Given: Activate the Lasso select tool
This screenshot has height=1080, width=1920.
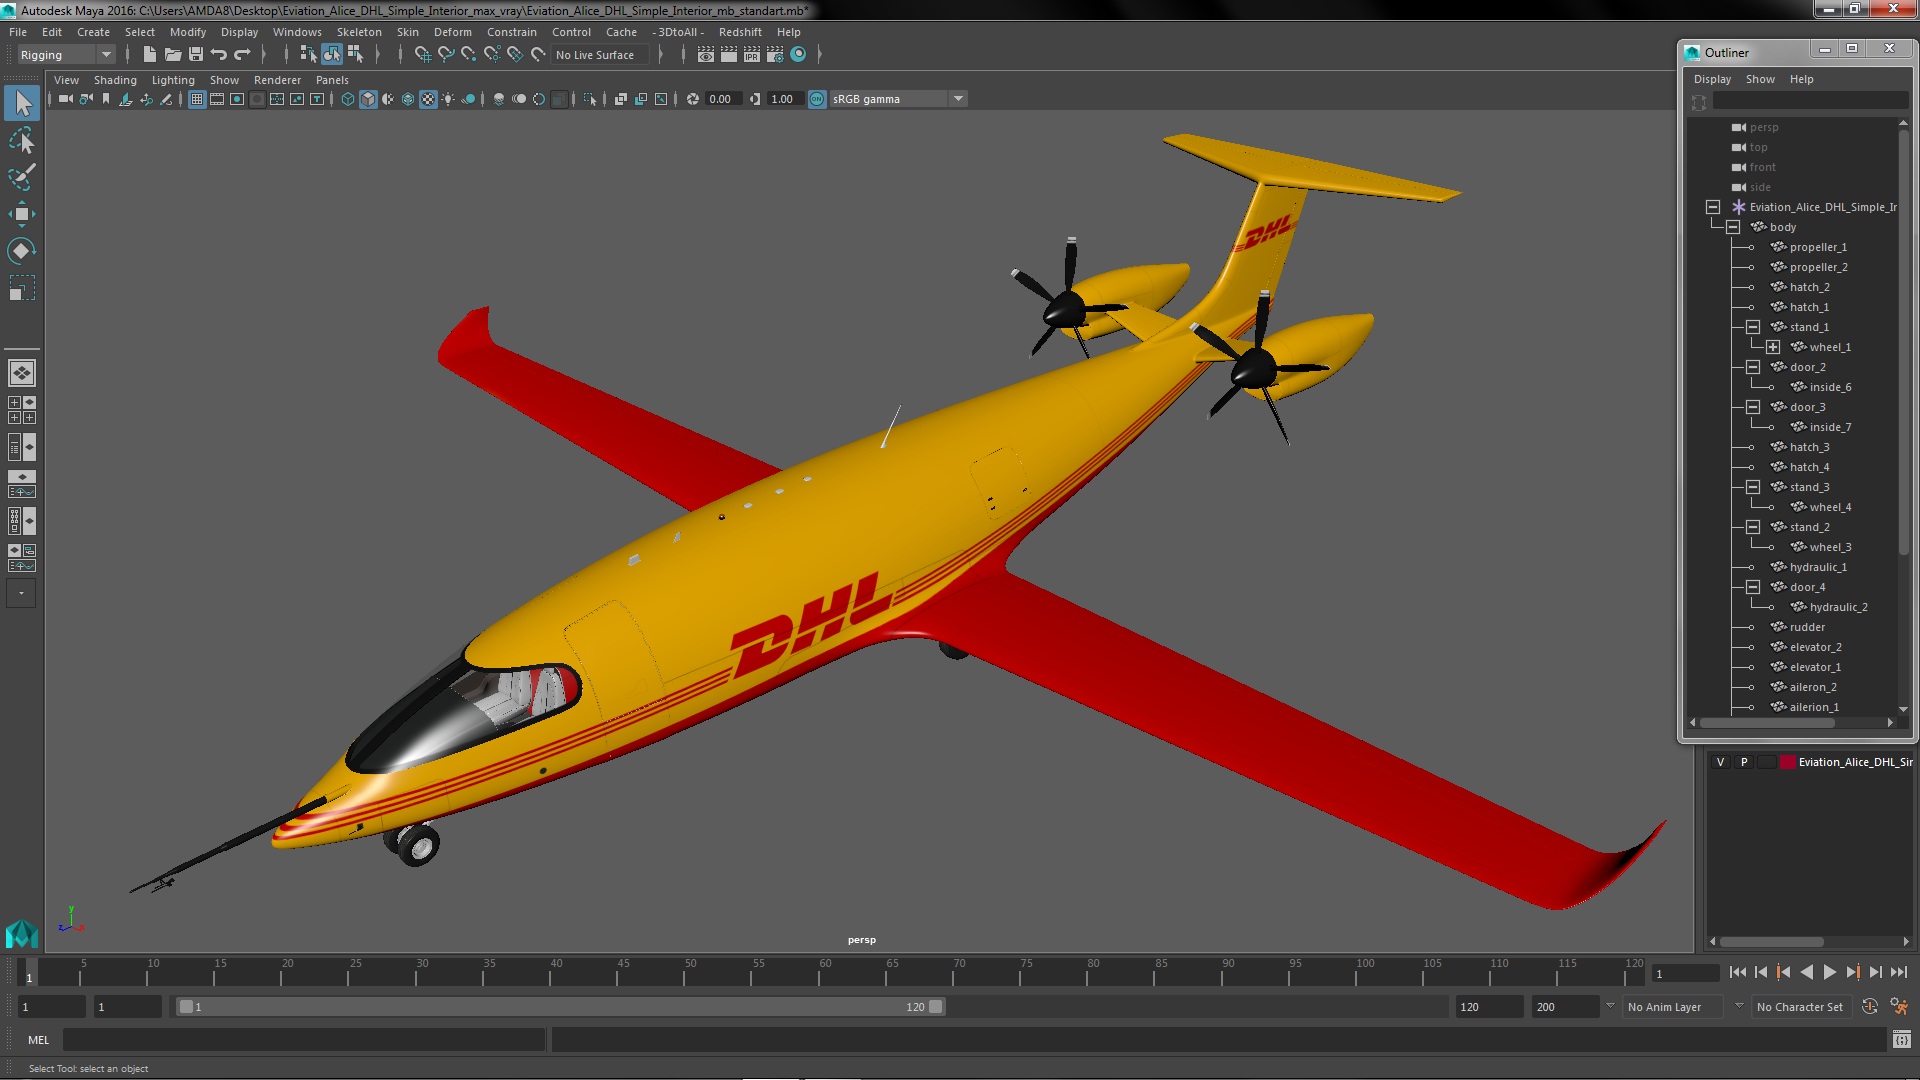Looking at the screenshot, I should (x=22, y=140).
